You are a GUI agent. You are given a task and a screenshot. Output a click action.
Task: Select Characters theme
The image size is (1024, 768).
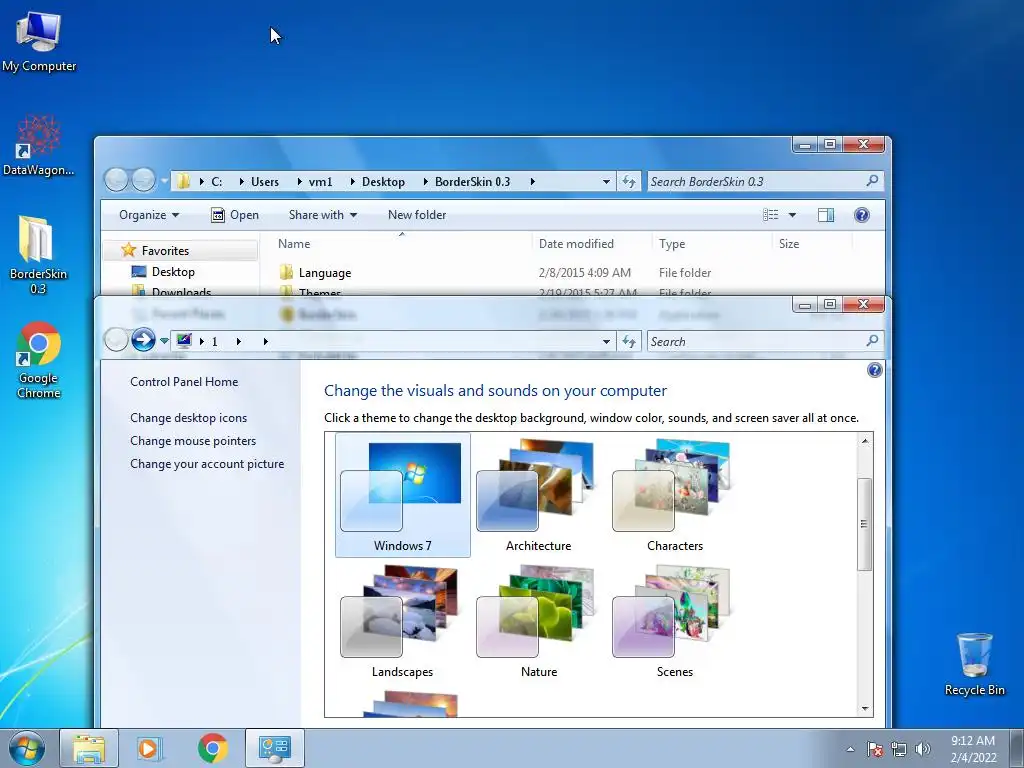tap(675, 496)
